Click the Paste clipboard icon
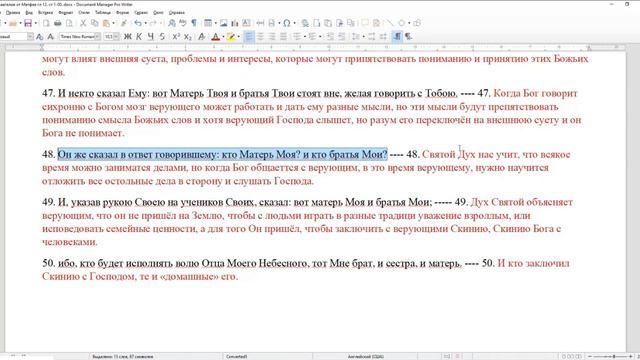 coord(106,23)
